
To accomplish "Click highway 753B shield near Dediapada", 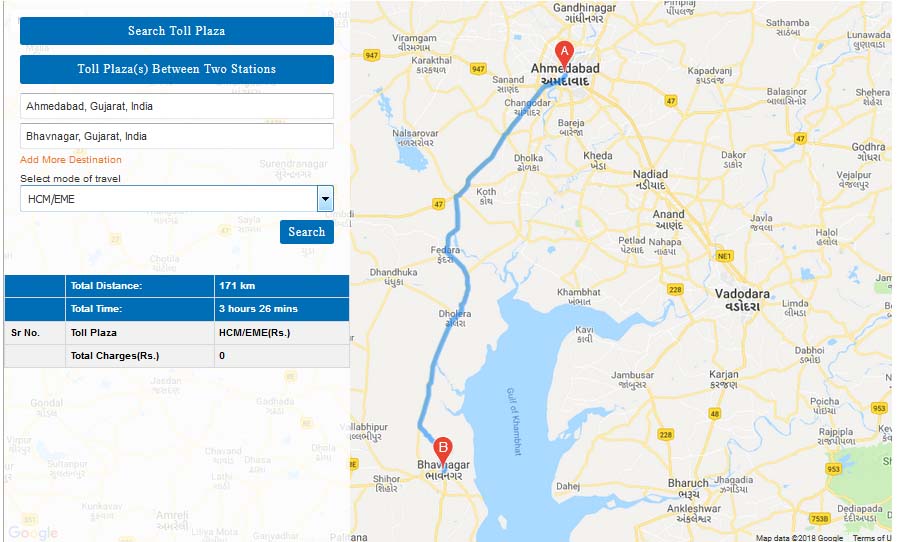I will coord(819,518).
